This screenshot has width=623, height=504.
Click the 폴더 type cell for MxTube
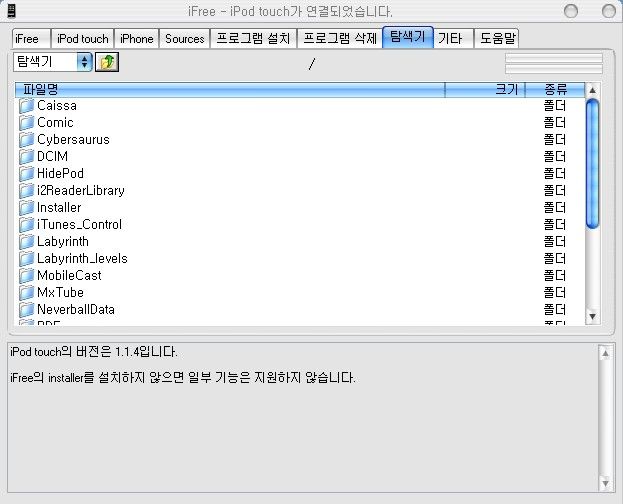coord(555,293)
